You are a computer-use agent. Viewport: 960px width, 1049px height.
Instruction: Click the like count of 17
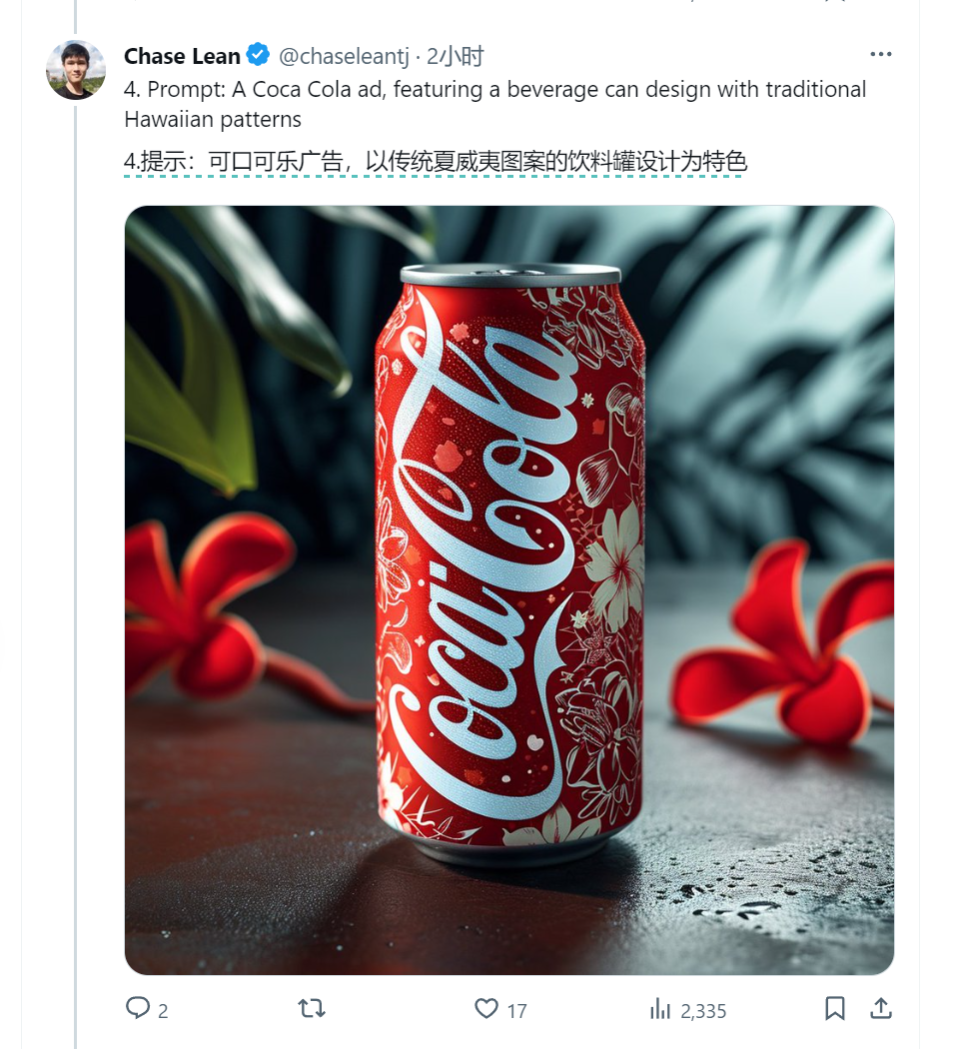pyautogui.click(x=517, y=1010)
